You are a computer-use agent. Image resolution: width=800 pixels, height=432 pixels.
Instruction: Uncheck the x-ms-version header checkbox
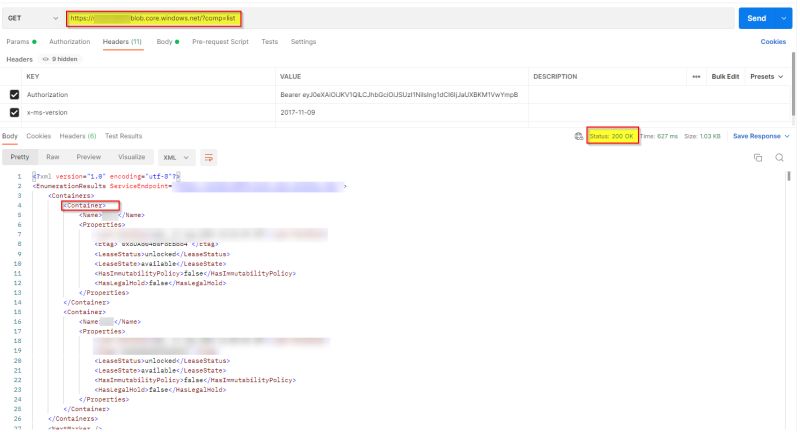[x=14, y=112]
